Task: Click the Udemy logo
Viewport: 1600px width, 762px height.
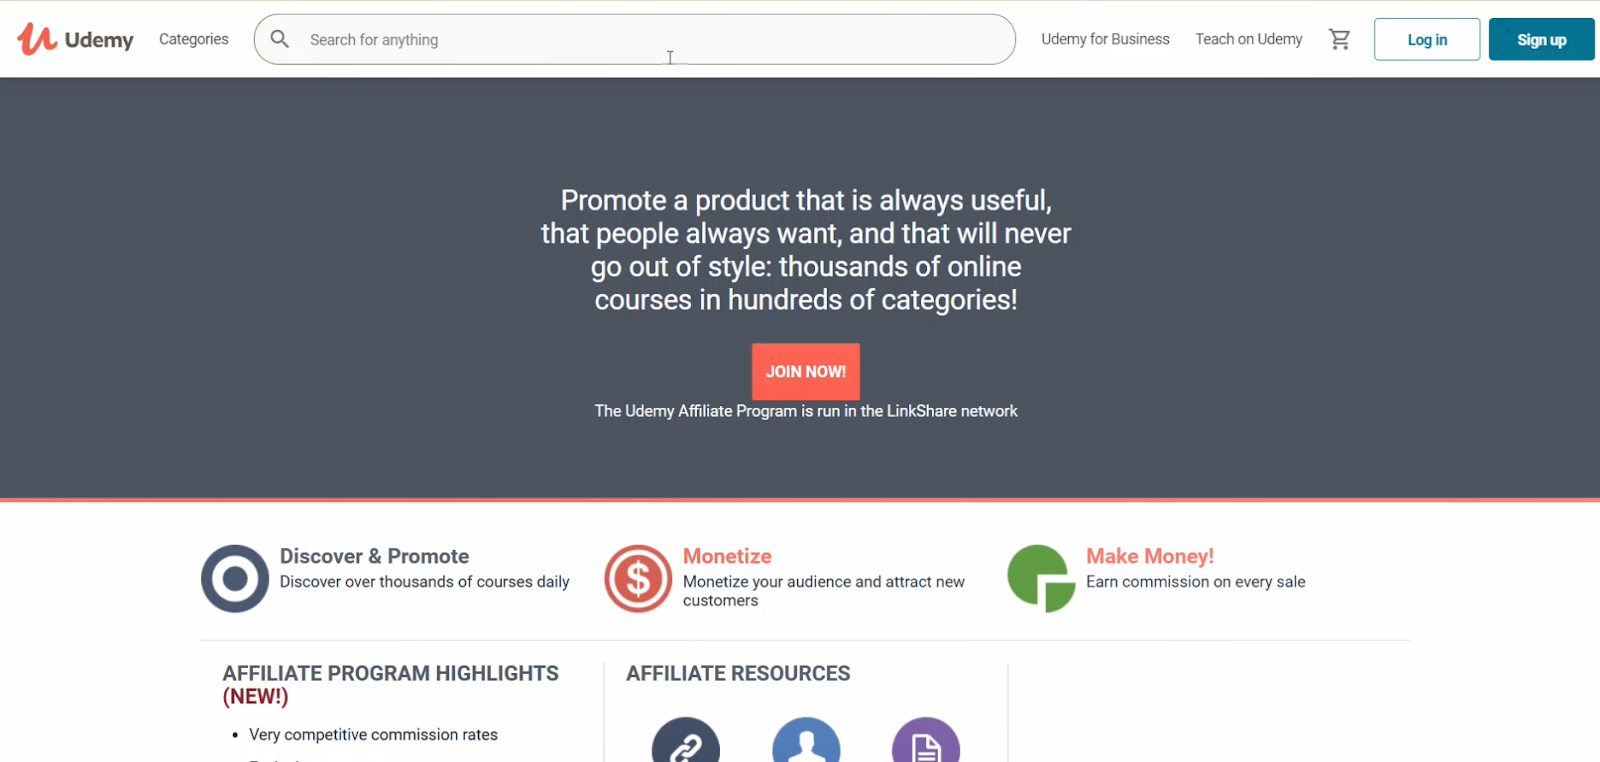Action: coord(76,39)
